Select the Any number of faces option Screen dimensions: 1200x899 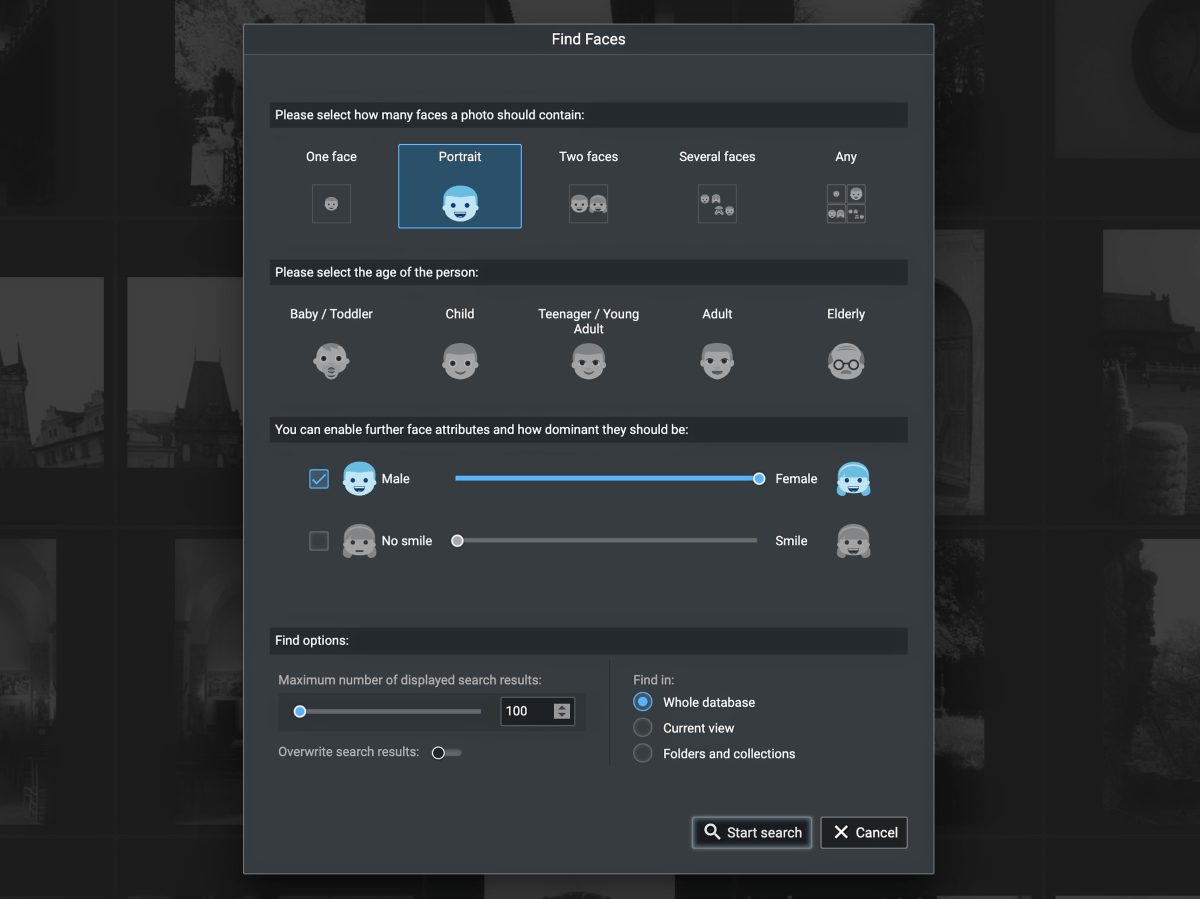coord(846,203)
